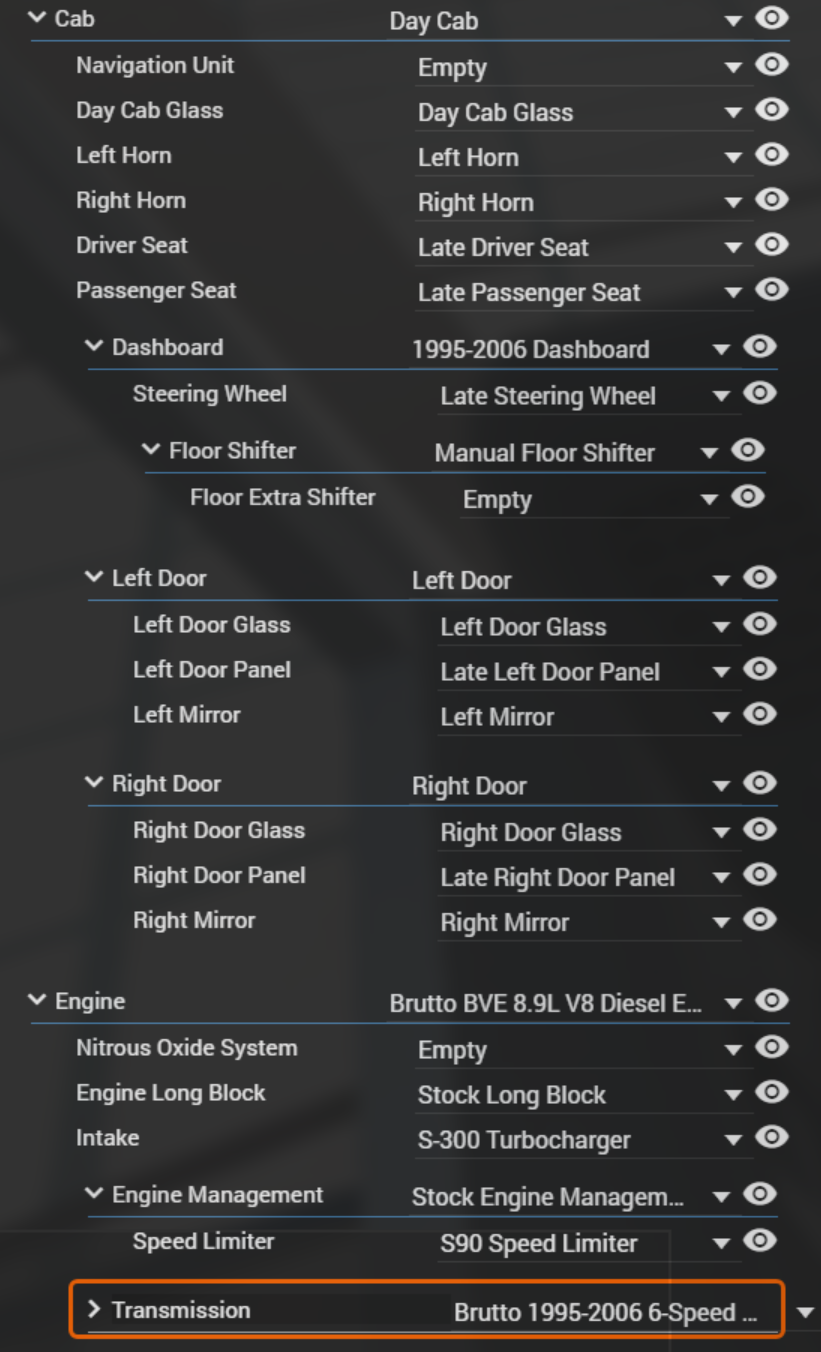Screen dimensions: 821x1352
Task: Toggle Engine group visibility eye
Action: click(771, 1001)
